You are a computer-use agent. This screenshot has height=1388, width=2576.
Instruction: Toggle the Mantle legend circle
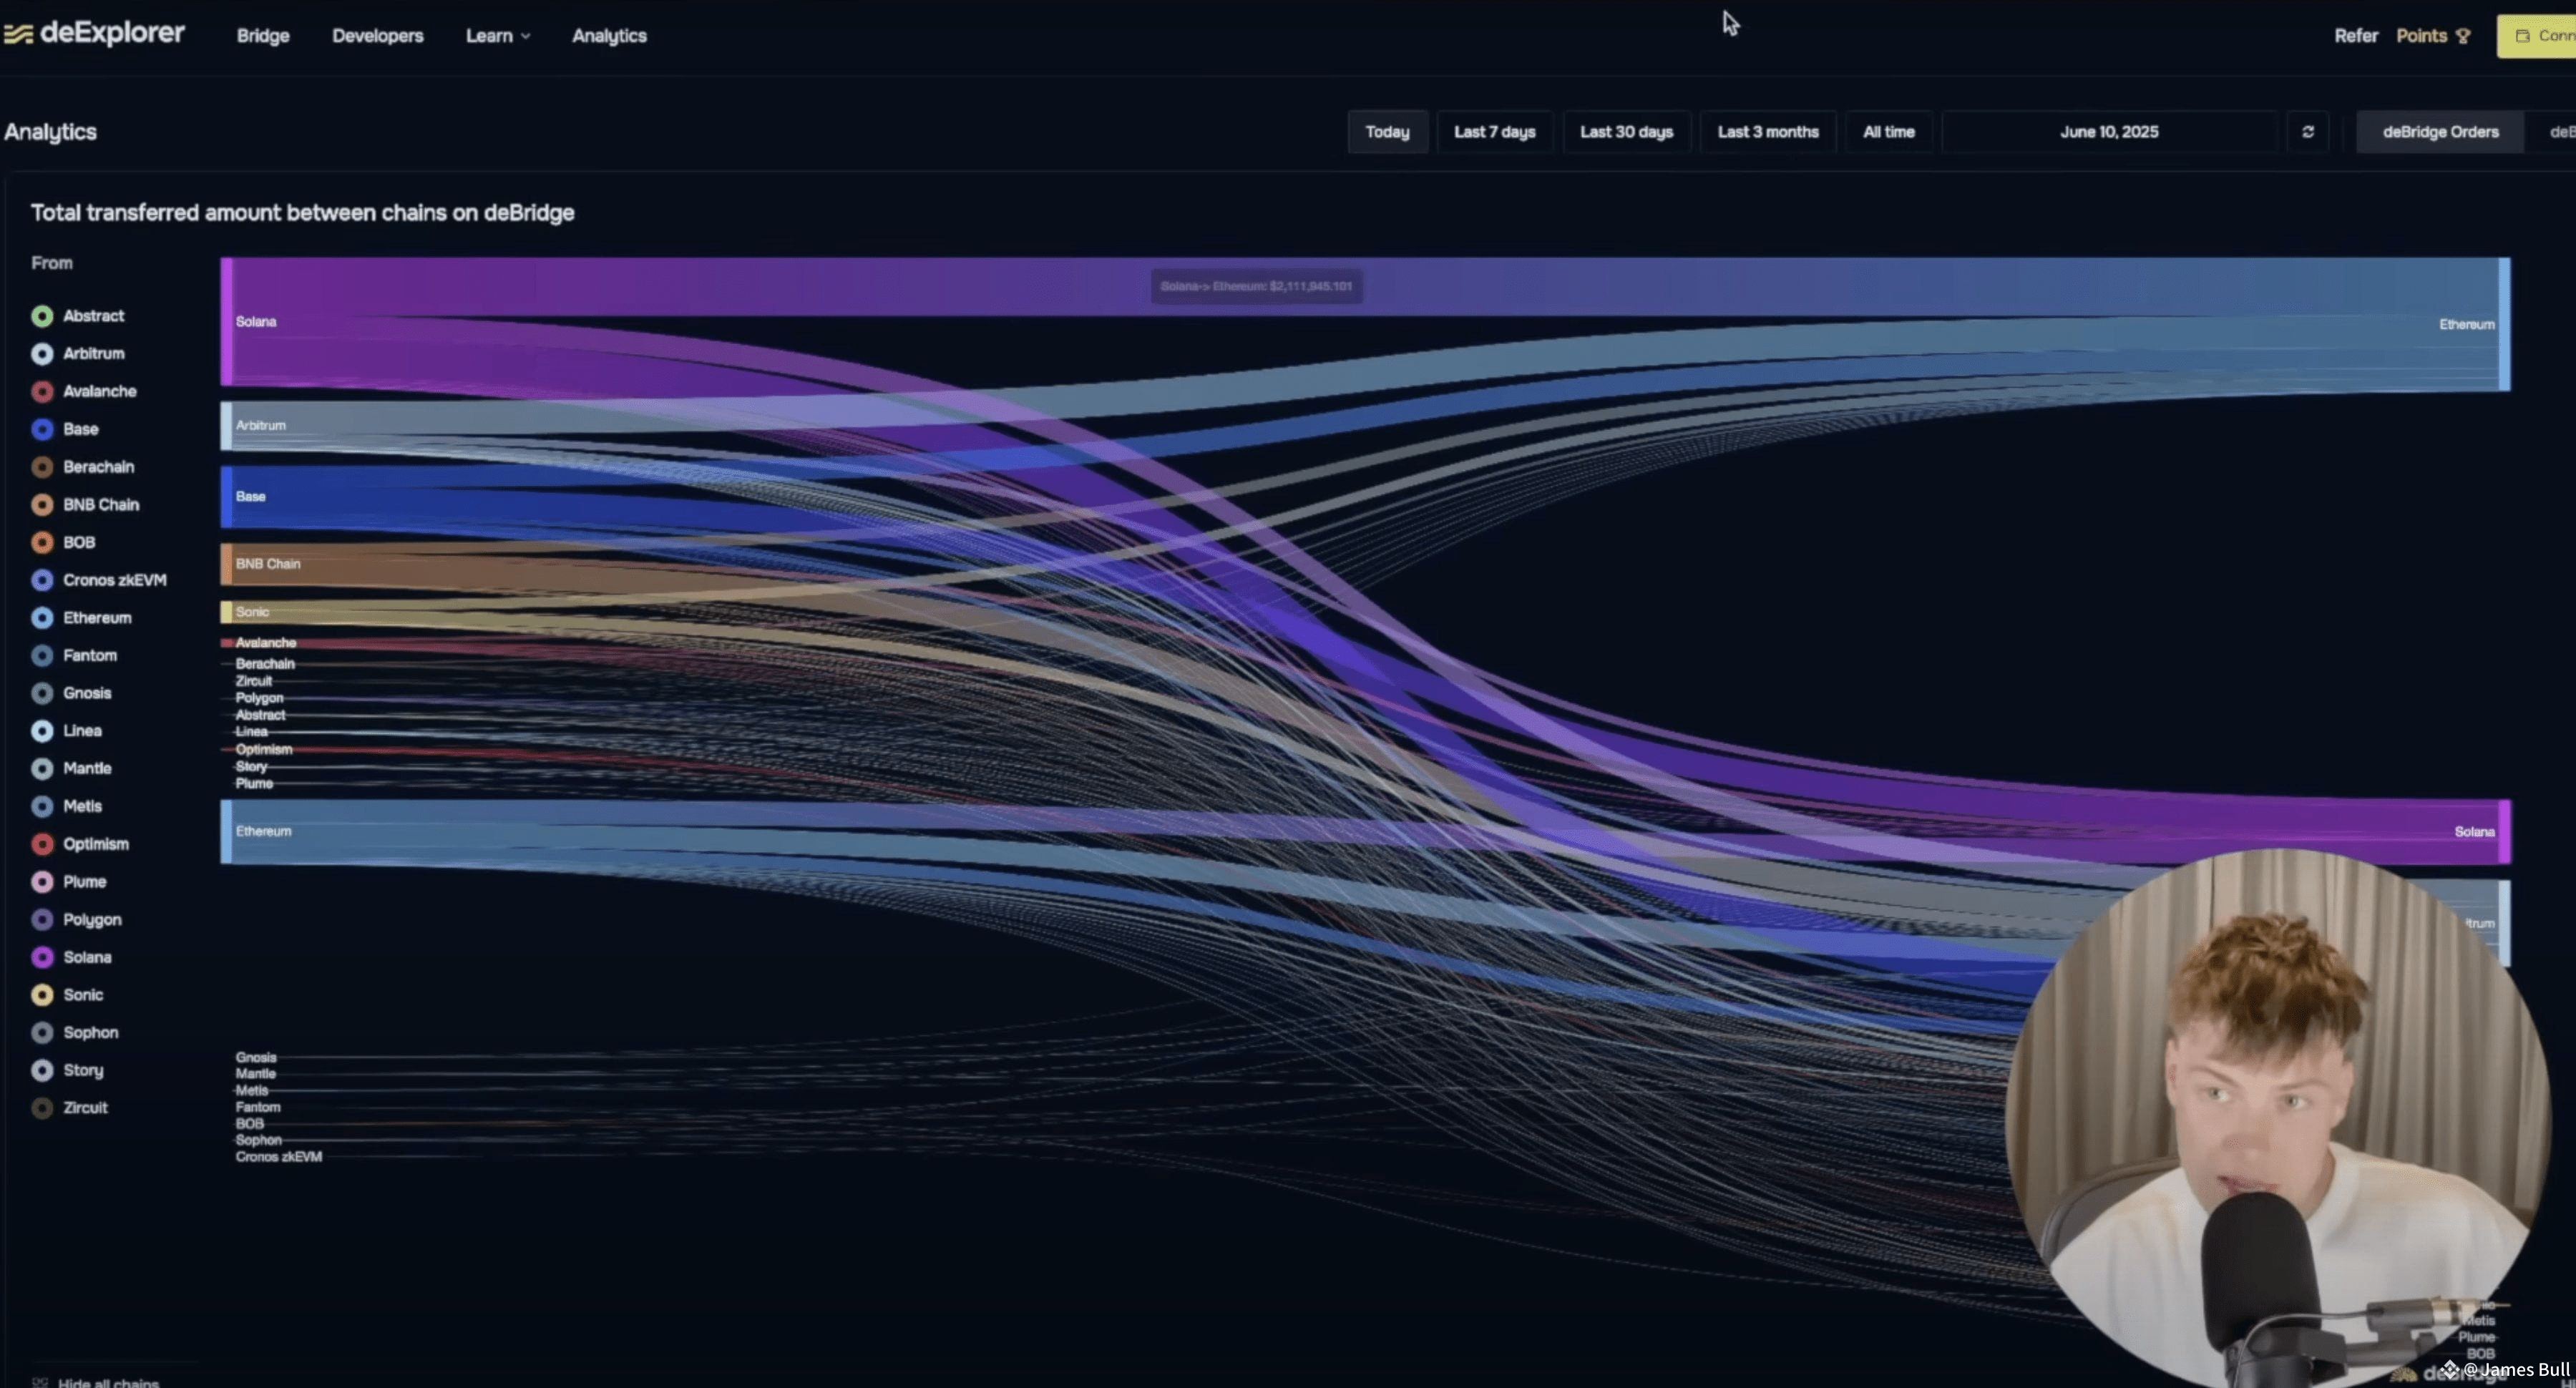(42, 769)
